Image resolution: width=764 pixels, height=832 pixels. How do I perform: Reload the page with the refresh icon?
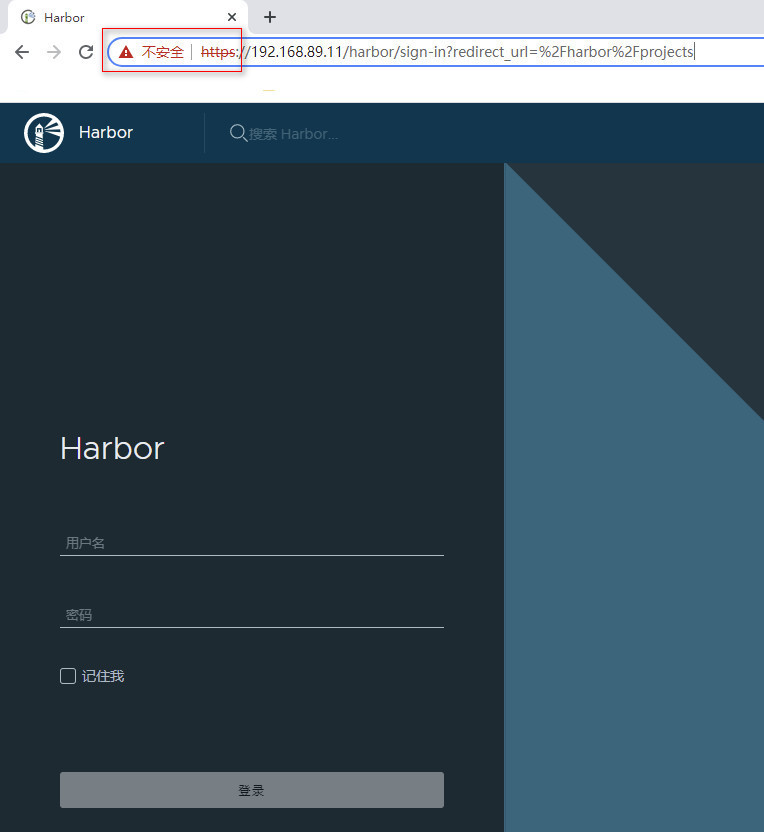(x=86, y=52)
